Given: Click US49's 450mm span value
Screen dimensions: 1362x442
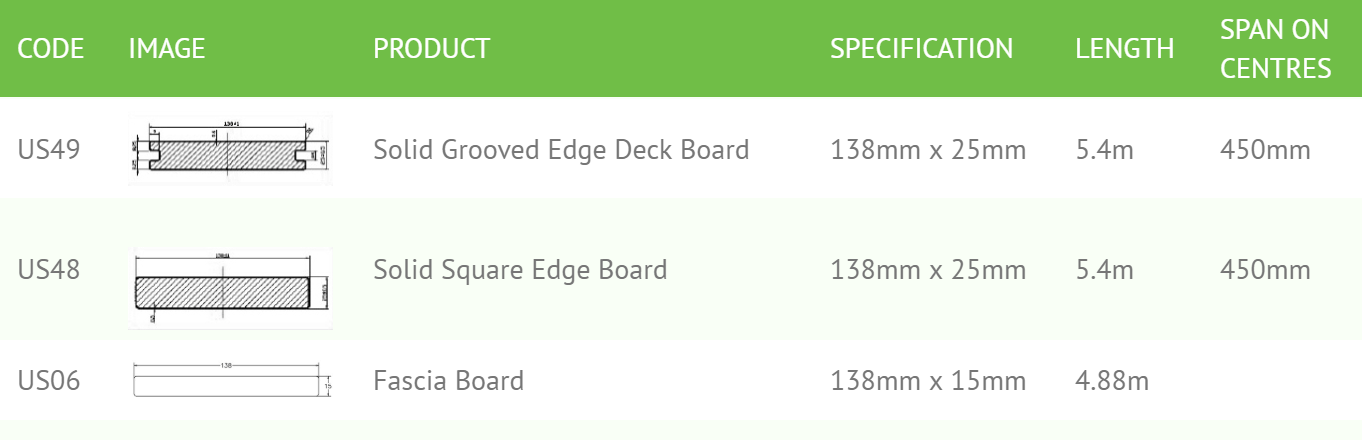Looking at the screenshot, I should [x=1265, y=150].
